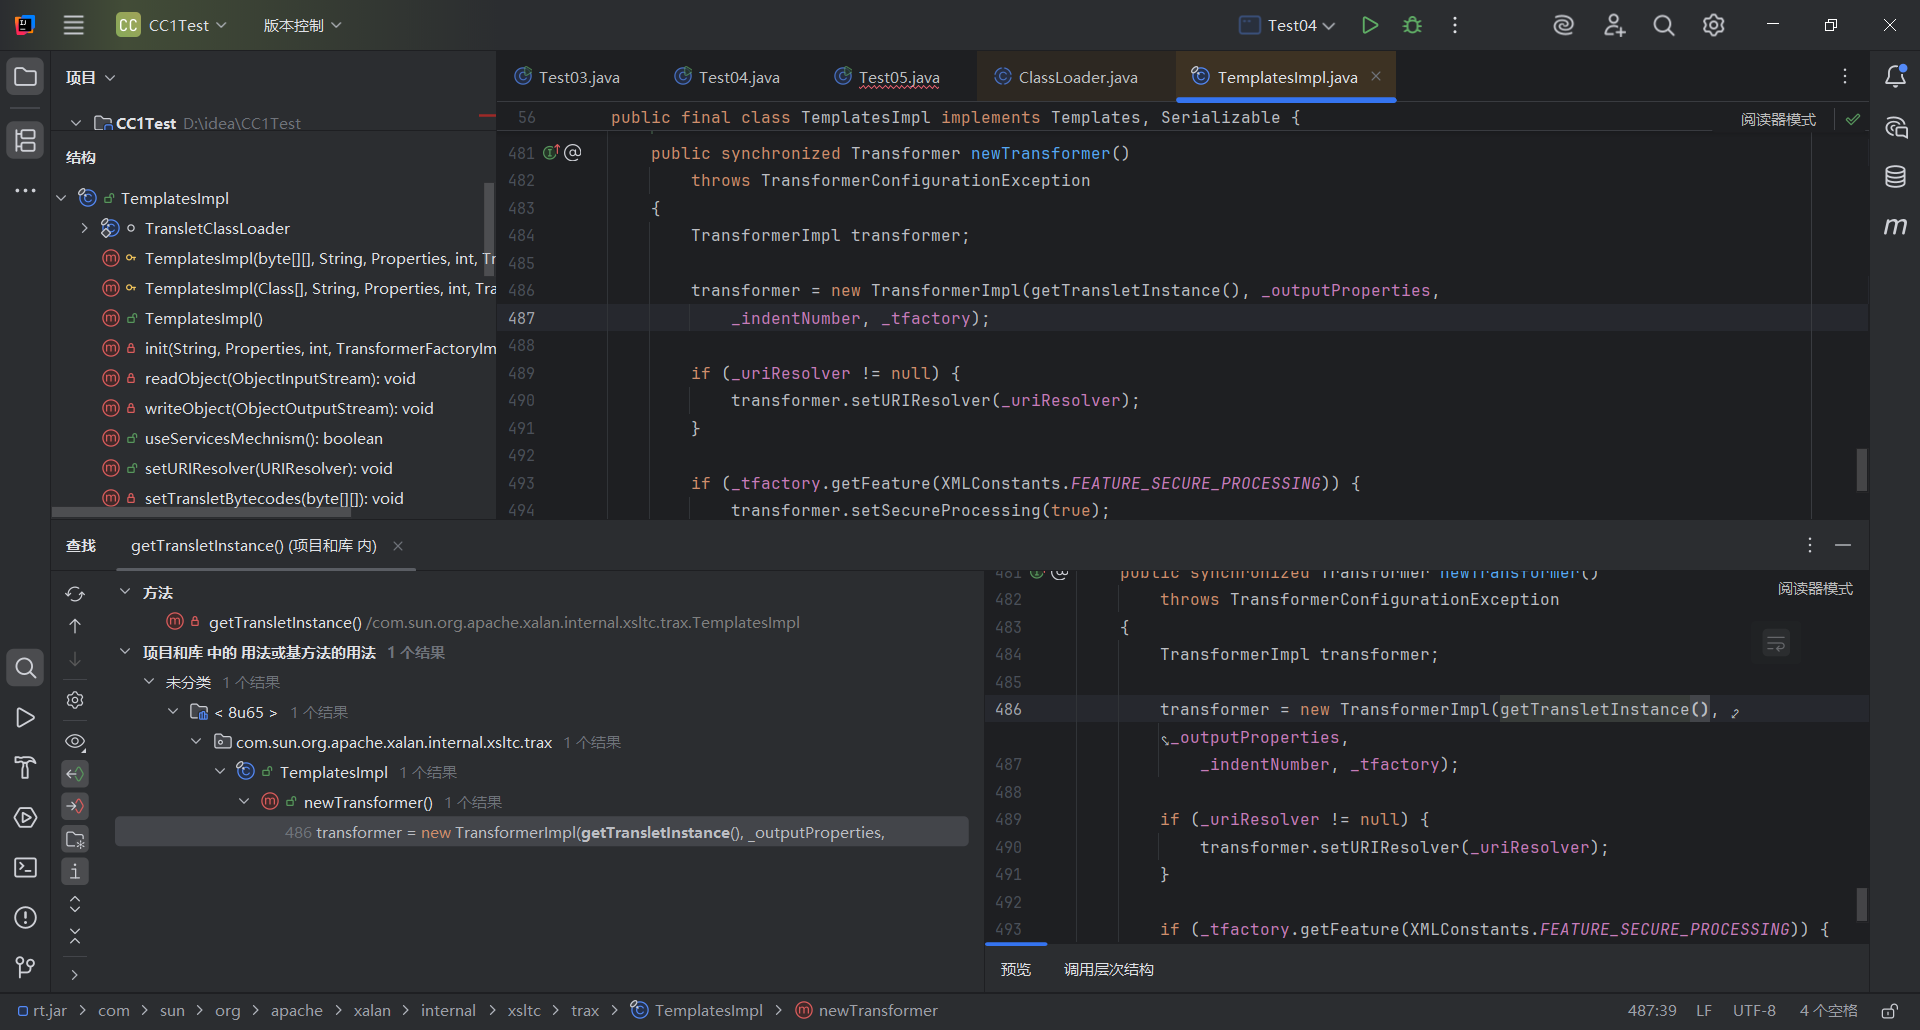This screenshot has width=1920, height=1030.
Task: Switch to the 调用层次结构 tab
Action: point(1108,969)
